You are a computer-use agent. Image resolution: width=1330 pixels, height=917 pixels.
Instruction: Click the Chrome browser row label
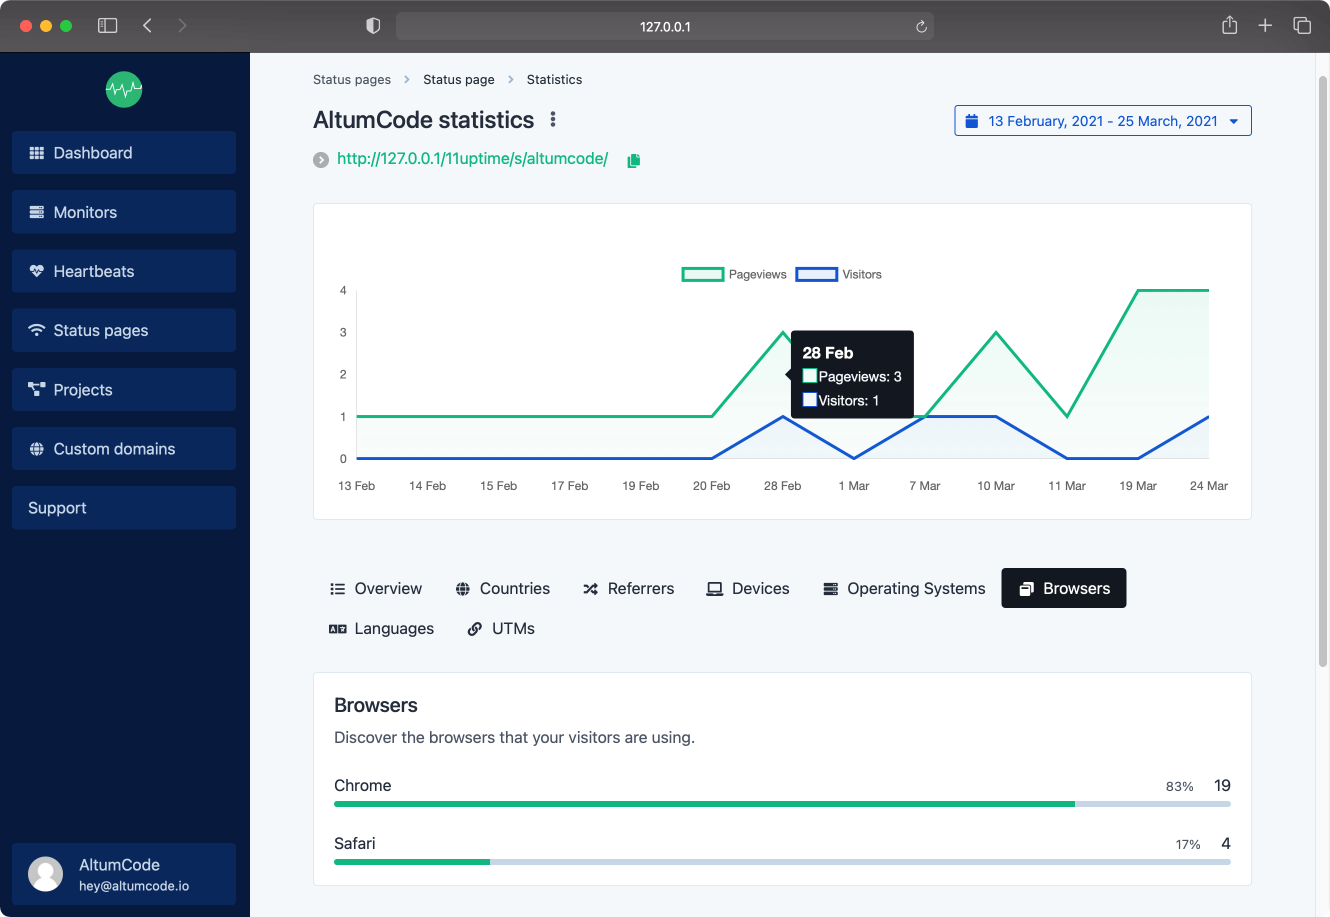(363, 786)
